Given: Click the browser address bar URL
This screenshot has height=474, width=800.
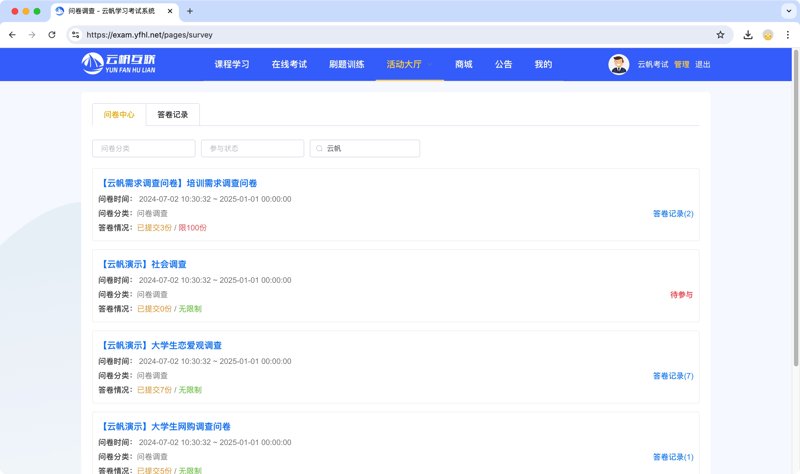Looking at the screenshot, I should coord(149,35).
